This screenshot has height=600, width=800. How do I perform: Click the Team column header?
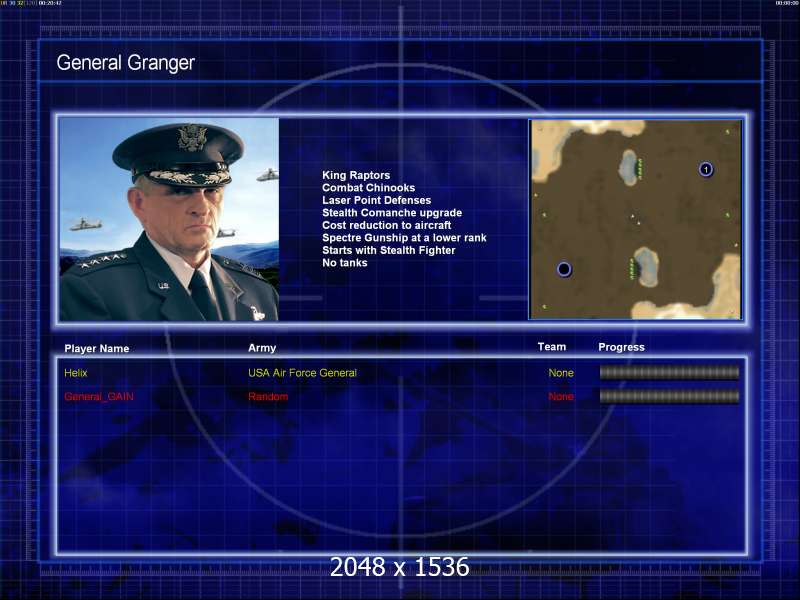tap(552, 347)
